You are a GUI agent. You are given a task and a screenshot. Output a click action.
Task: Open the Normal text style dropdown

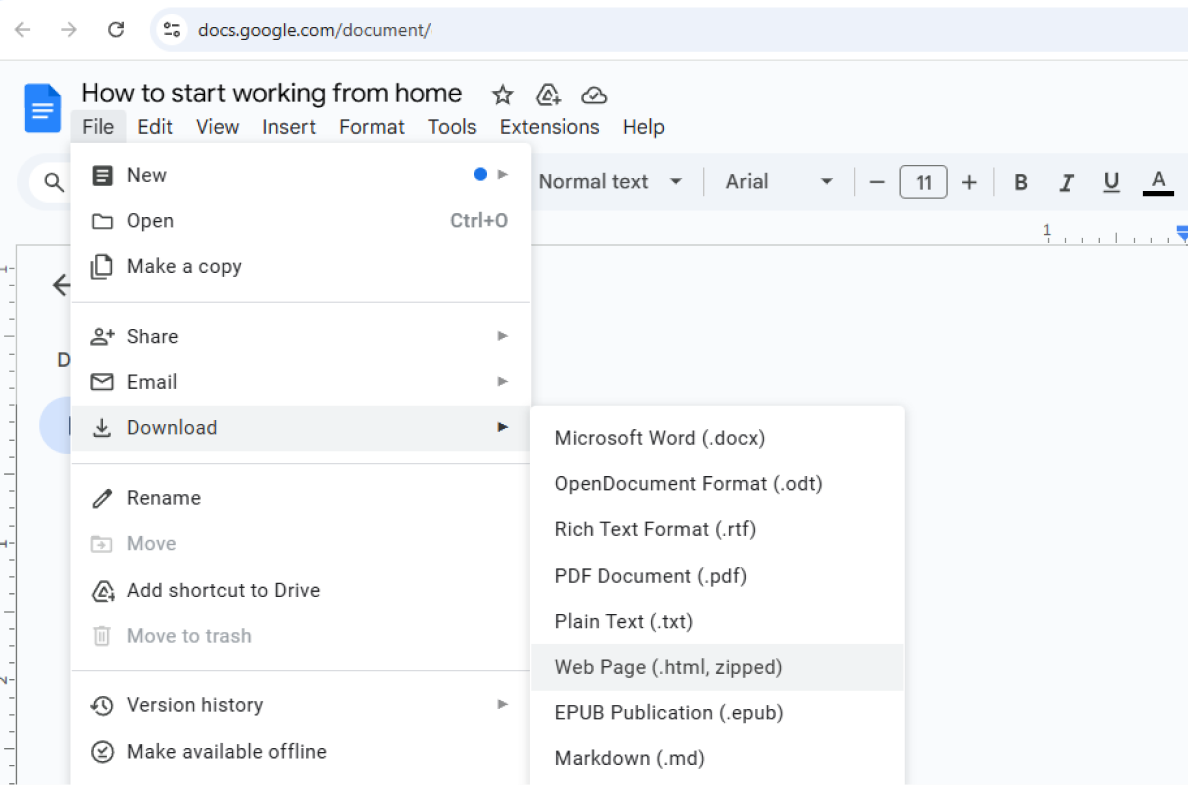pyautogui.click(x=611, y=182)
